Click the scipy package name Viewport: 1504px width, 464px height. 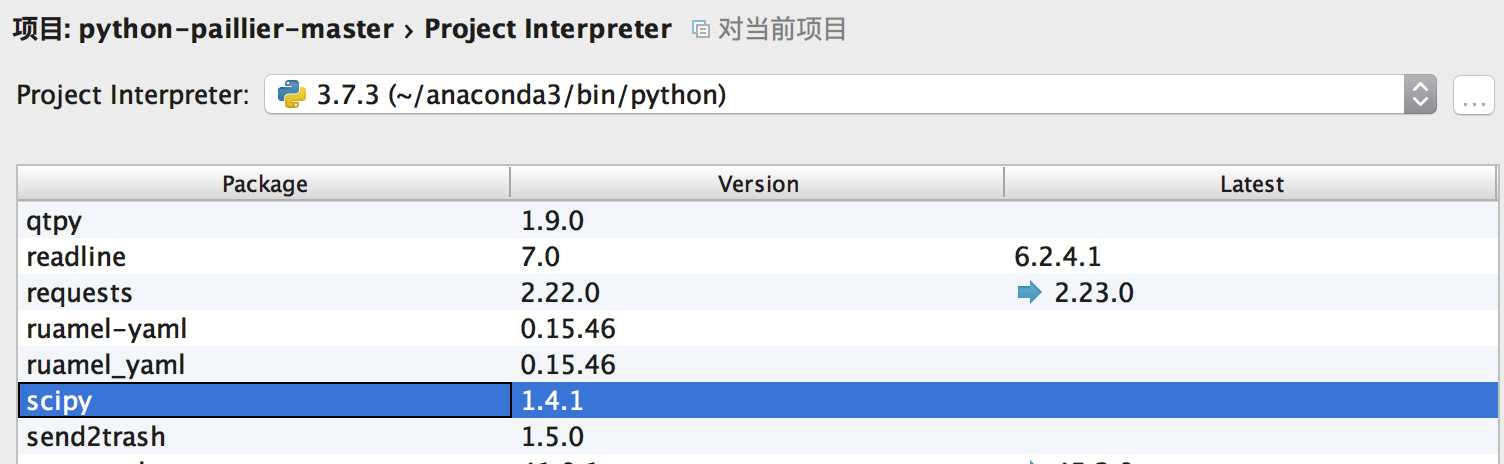(x=59, y=401)
